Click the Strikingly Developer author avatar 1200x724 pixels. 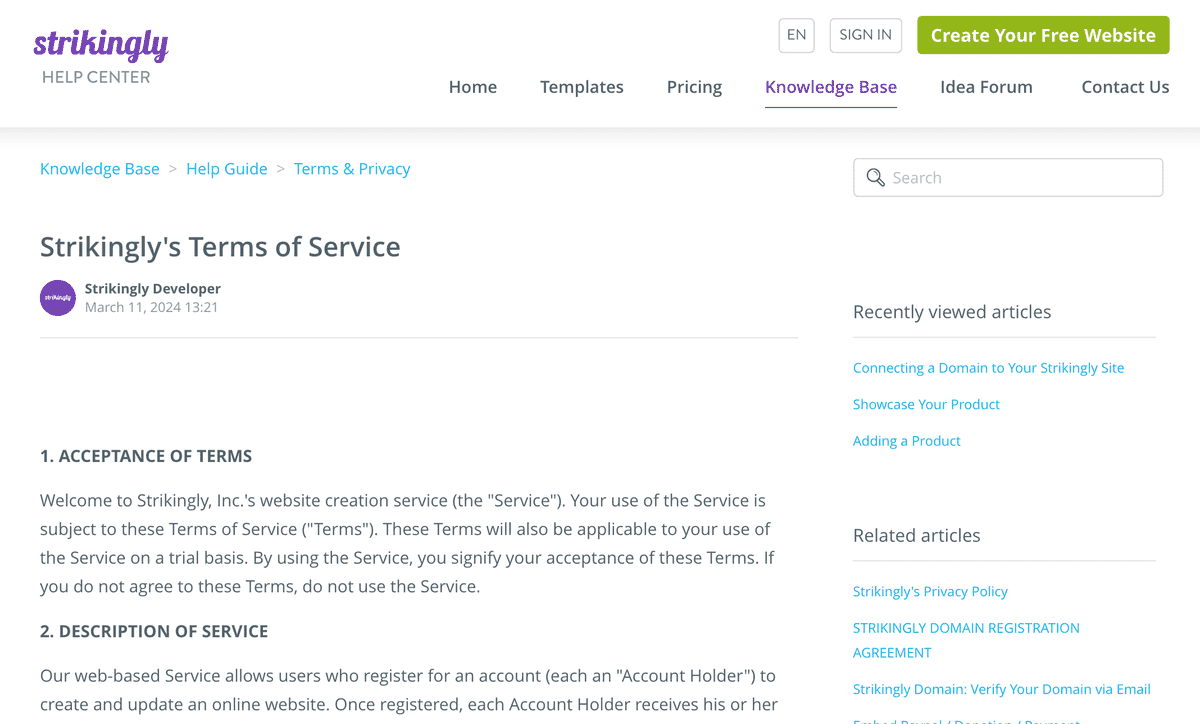(58, 298)
